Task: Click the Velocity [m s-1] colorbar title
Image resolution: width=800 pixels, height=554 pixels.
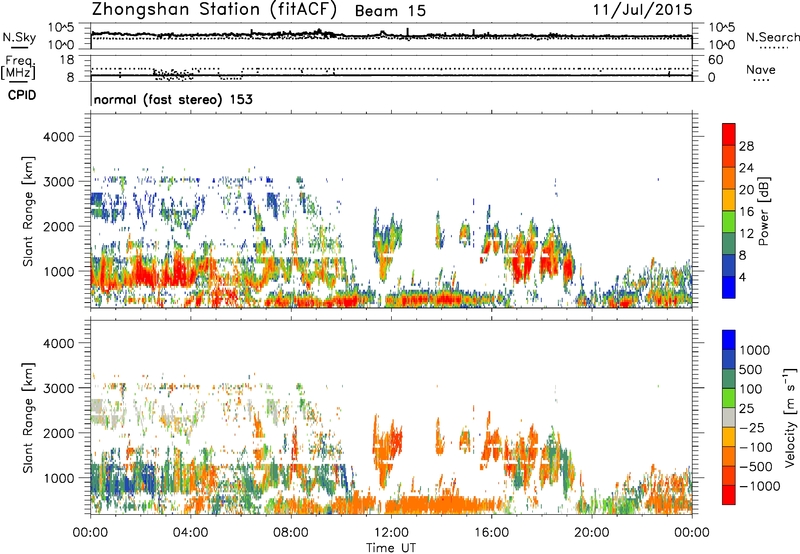Action: (x=790, y=417)
